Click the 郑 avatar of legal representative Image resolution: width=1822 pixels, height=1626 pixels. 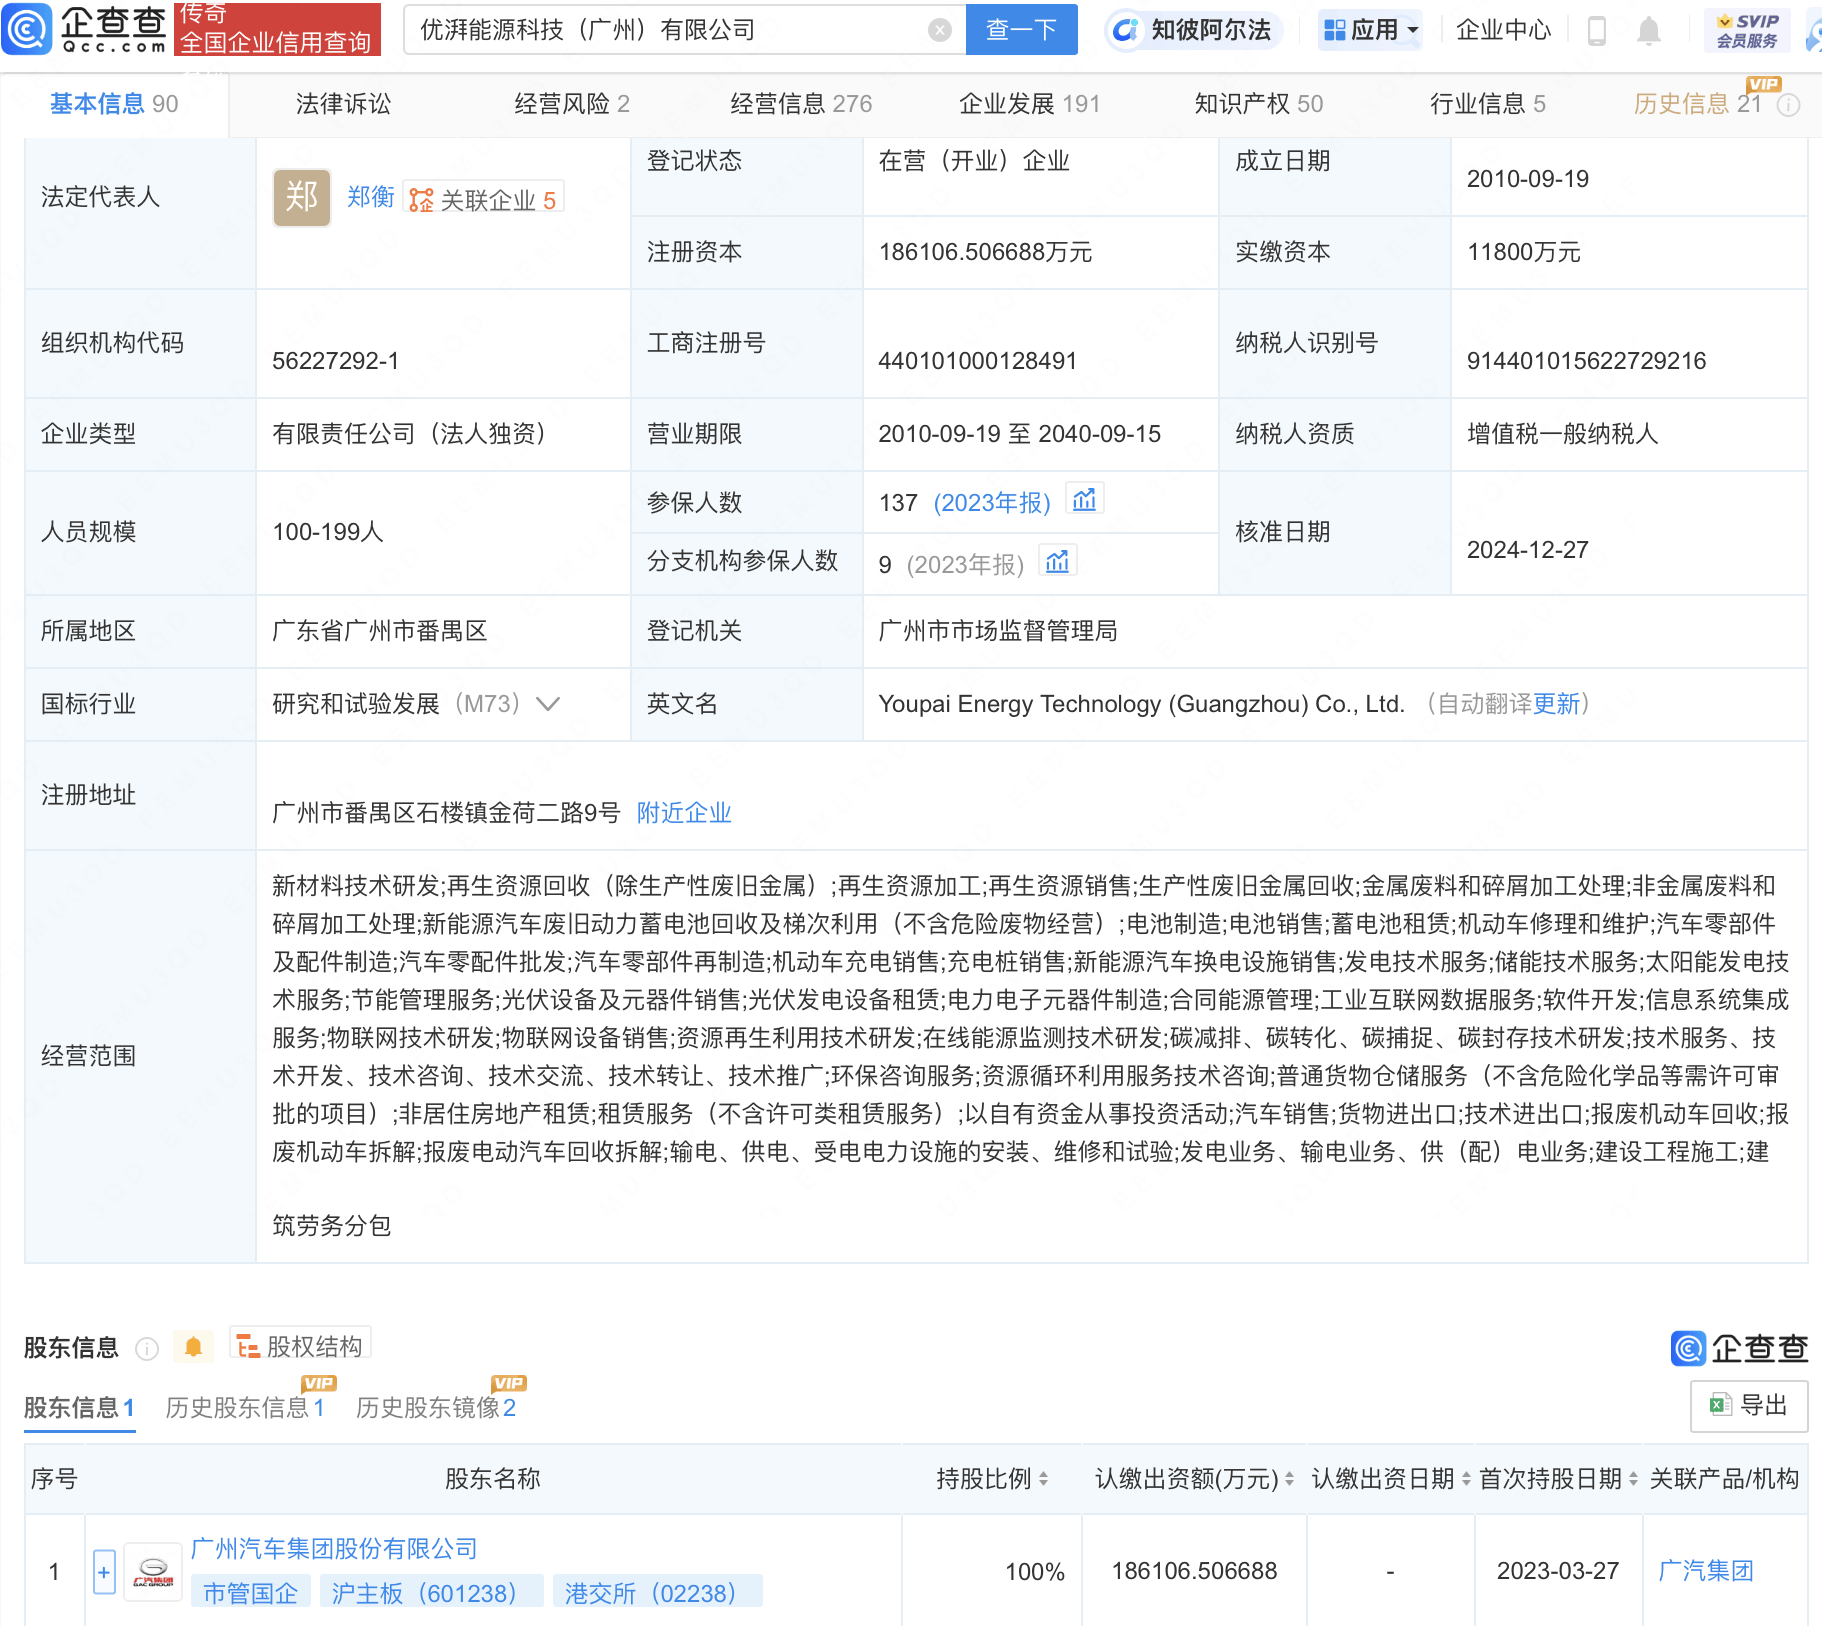[302, 198]
